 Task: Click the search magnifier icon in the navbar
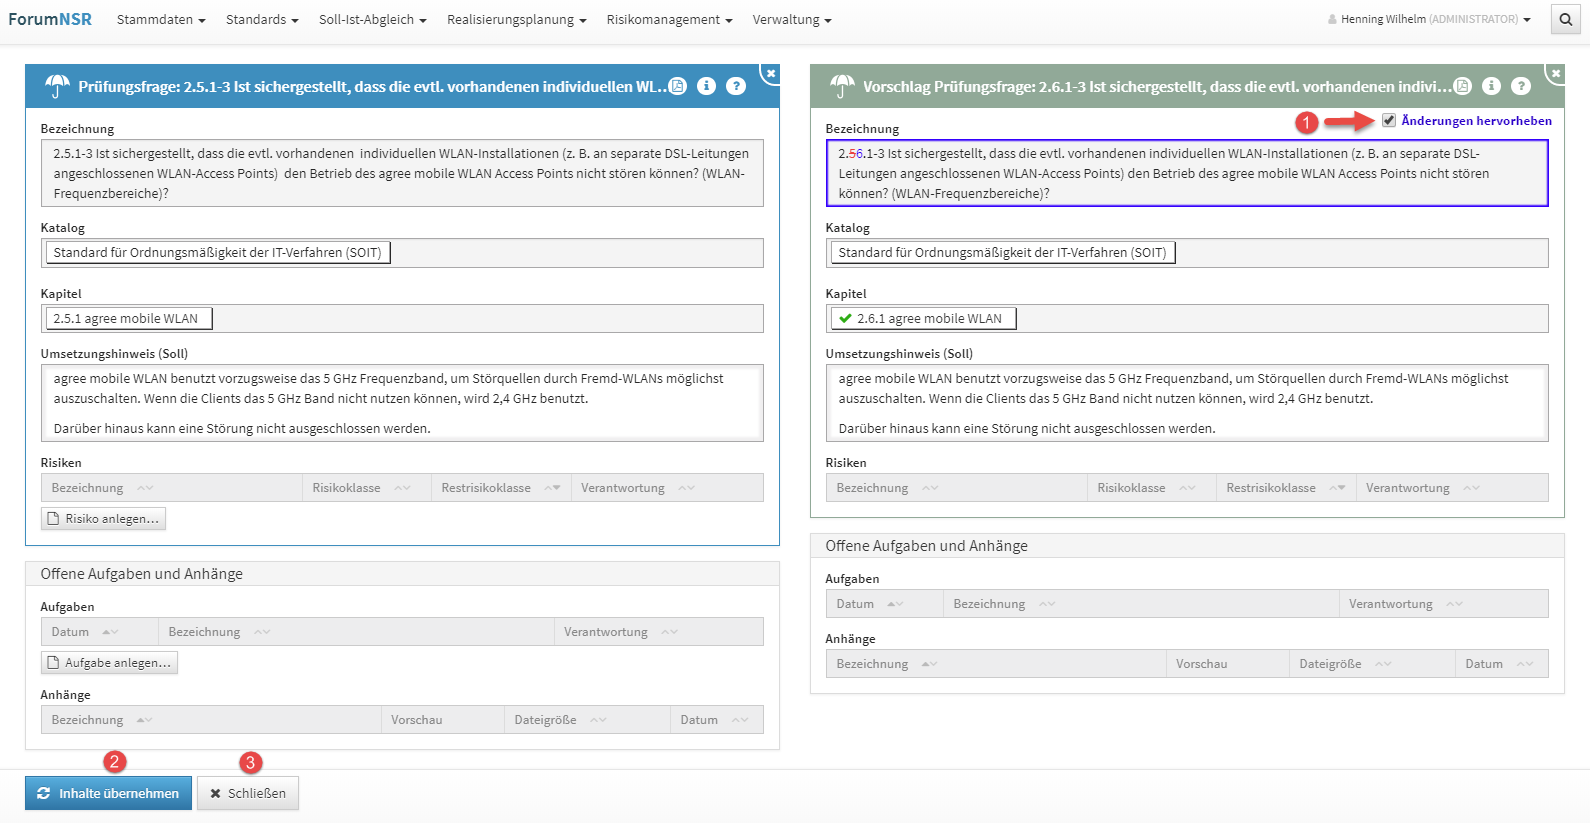click(1565, 19)
